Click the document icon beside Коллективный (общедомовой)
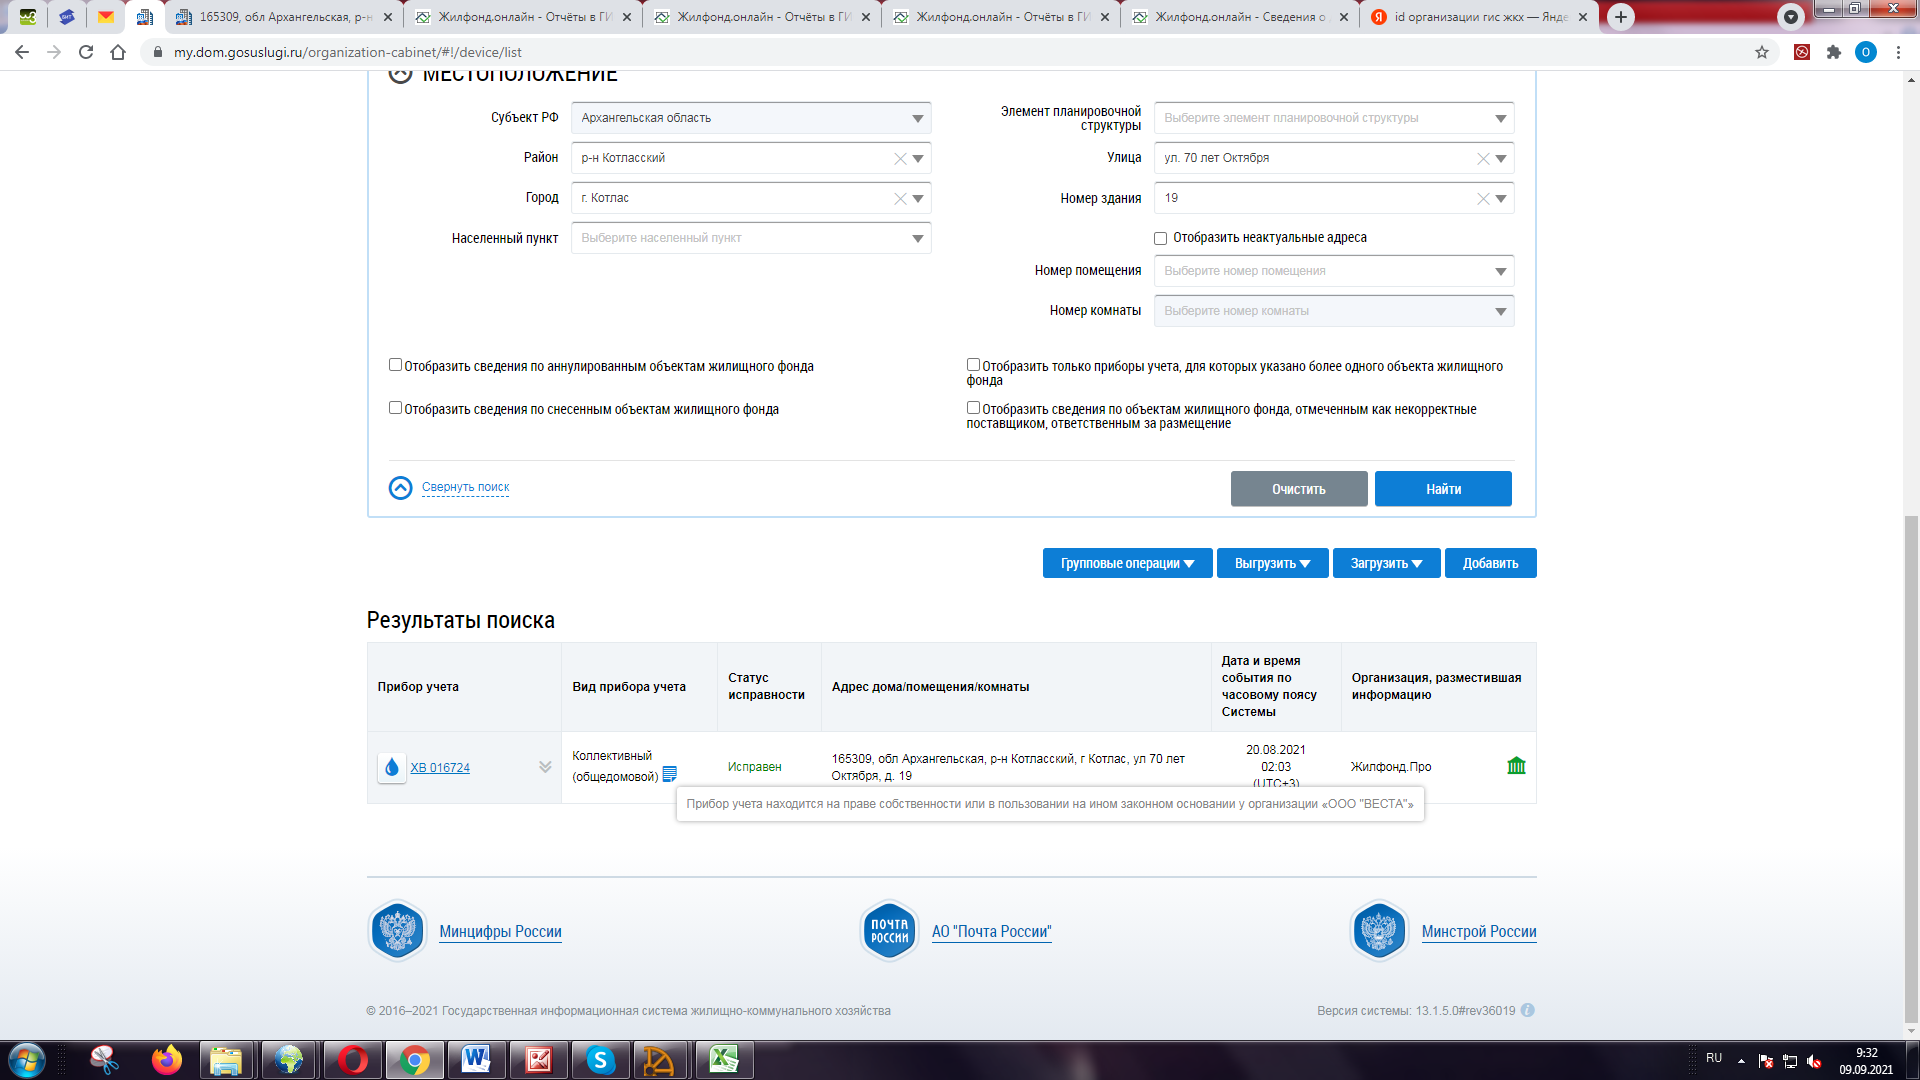 click(670, 774)
